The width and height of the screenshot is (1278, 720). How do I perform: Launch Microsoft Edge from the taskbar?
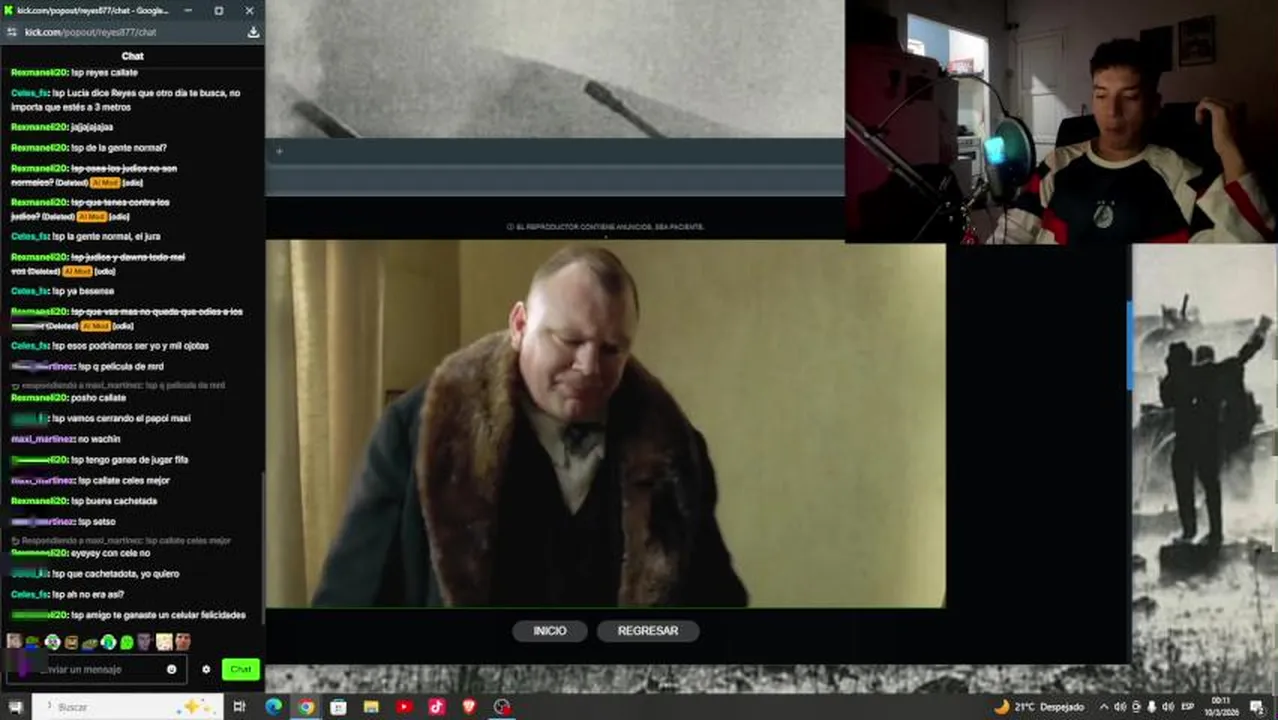(x=273, y=707)
